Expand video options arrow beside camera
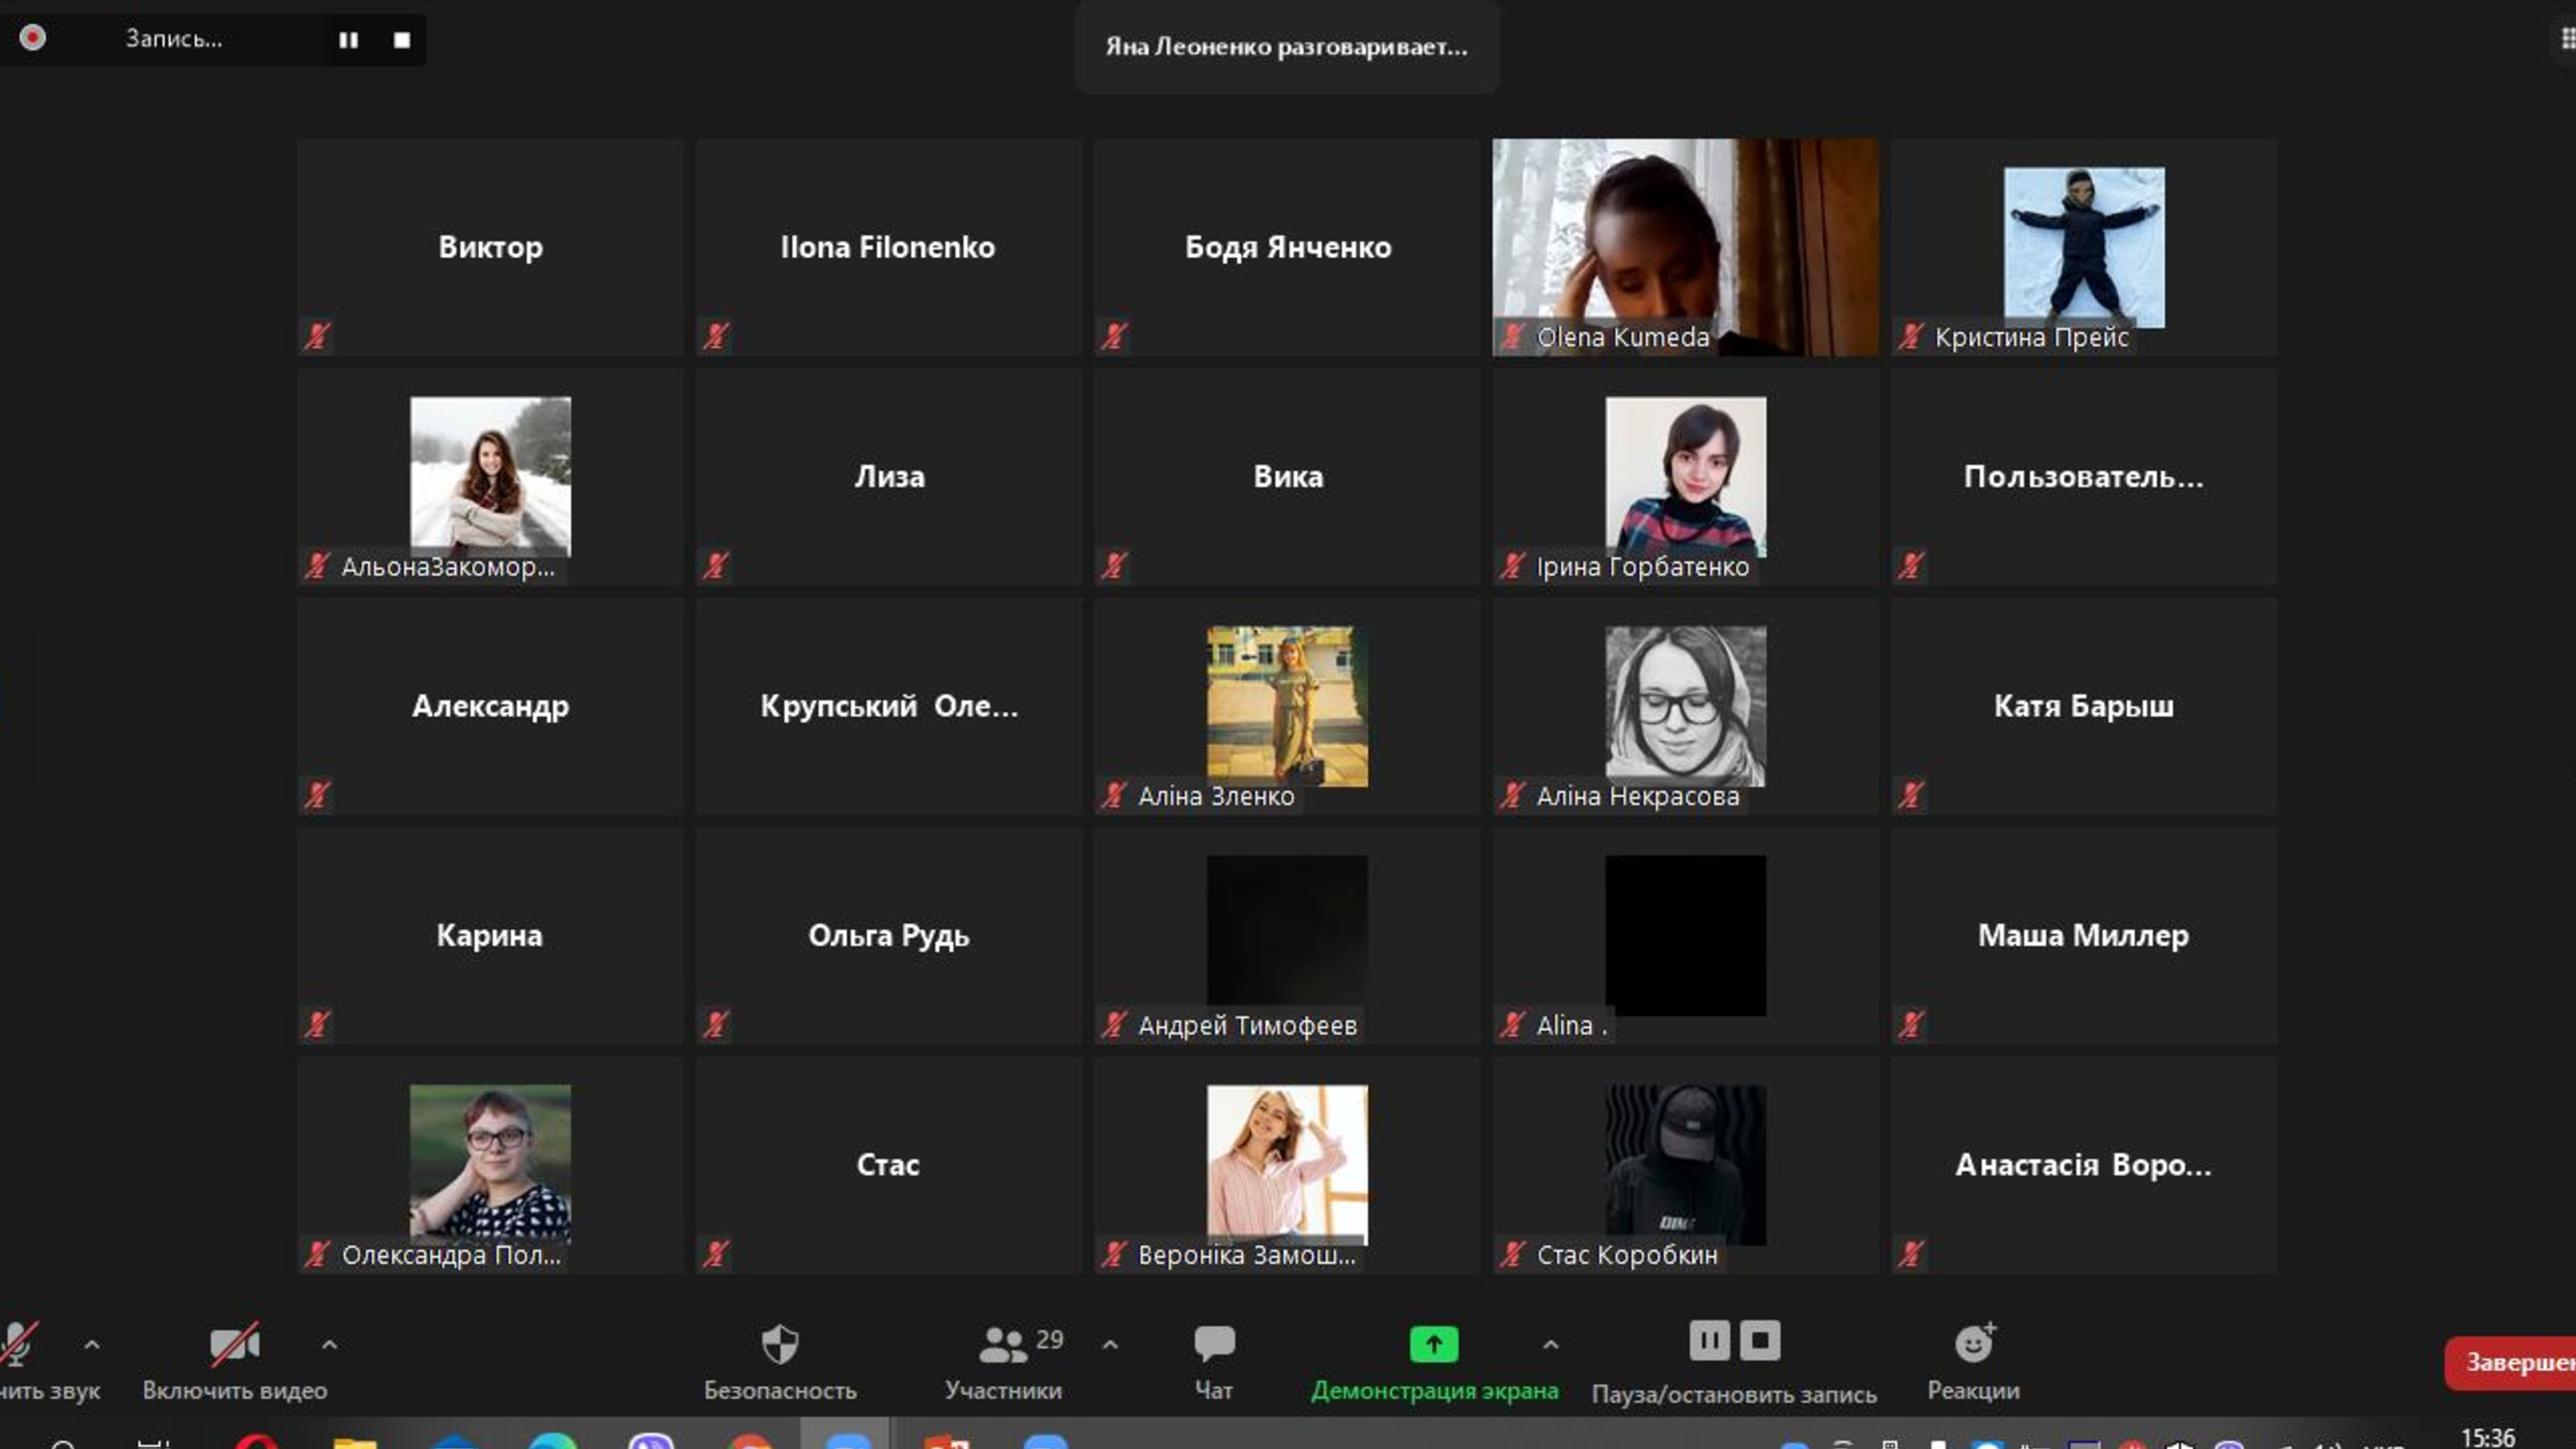The image size is (2576, 1449). (329, 1345)
